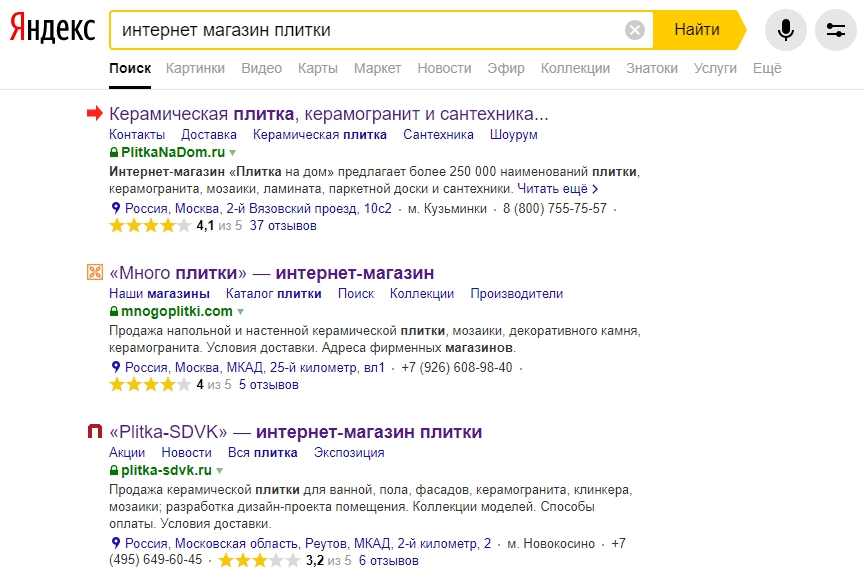Image resolution: width=864 pixels, height=582 pixels.
Task: Open Керамическая плитка sitelink
Action: click(x=320, y=134)
